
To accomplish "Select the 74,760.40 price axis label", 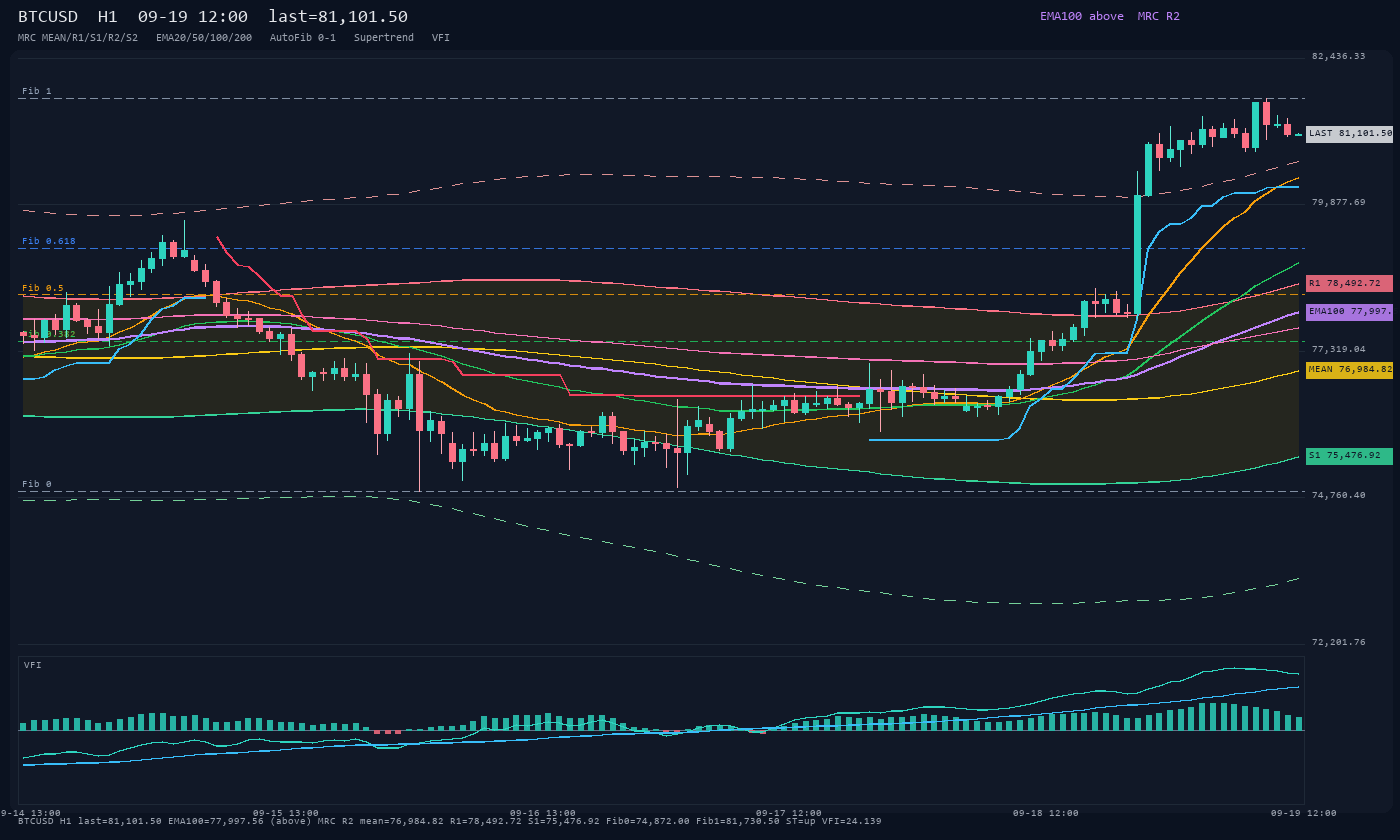I will (1338, 495).
